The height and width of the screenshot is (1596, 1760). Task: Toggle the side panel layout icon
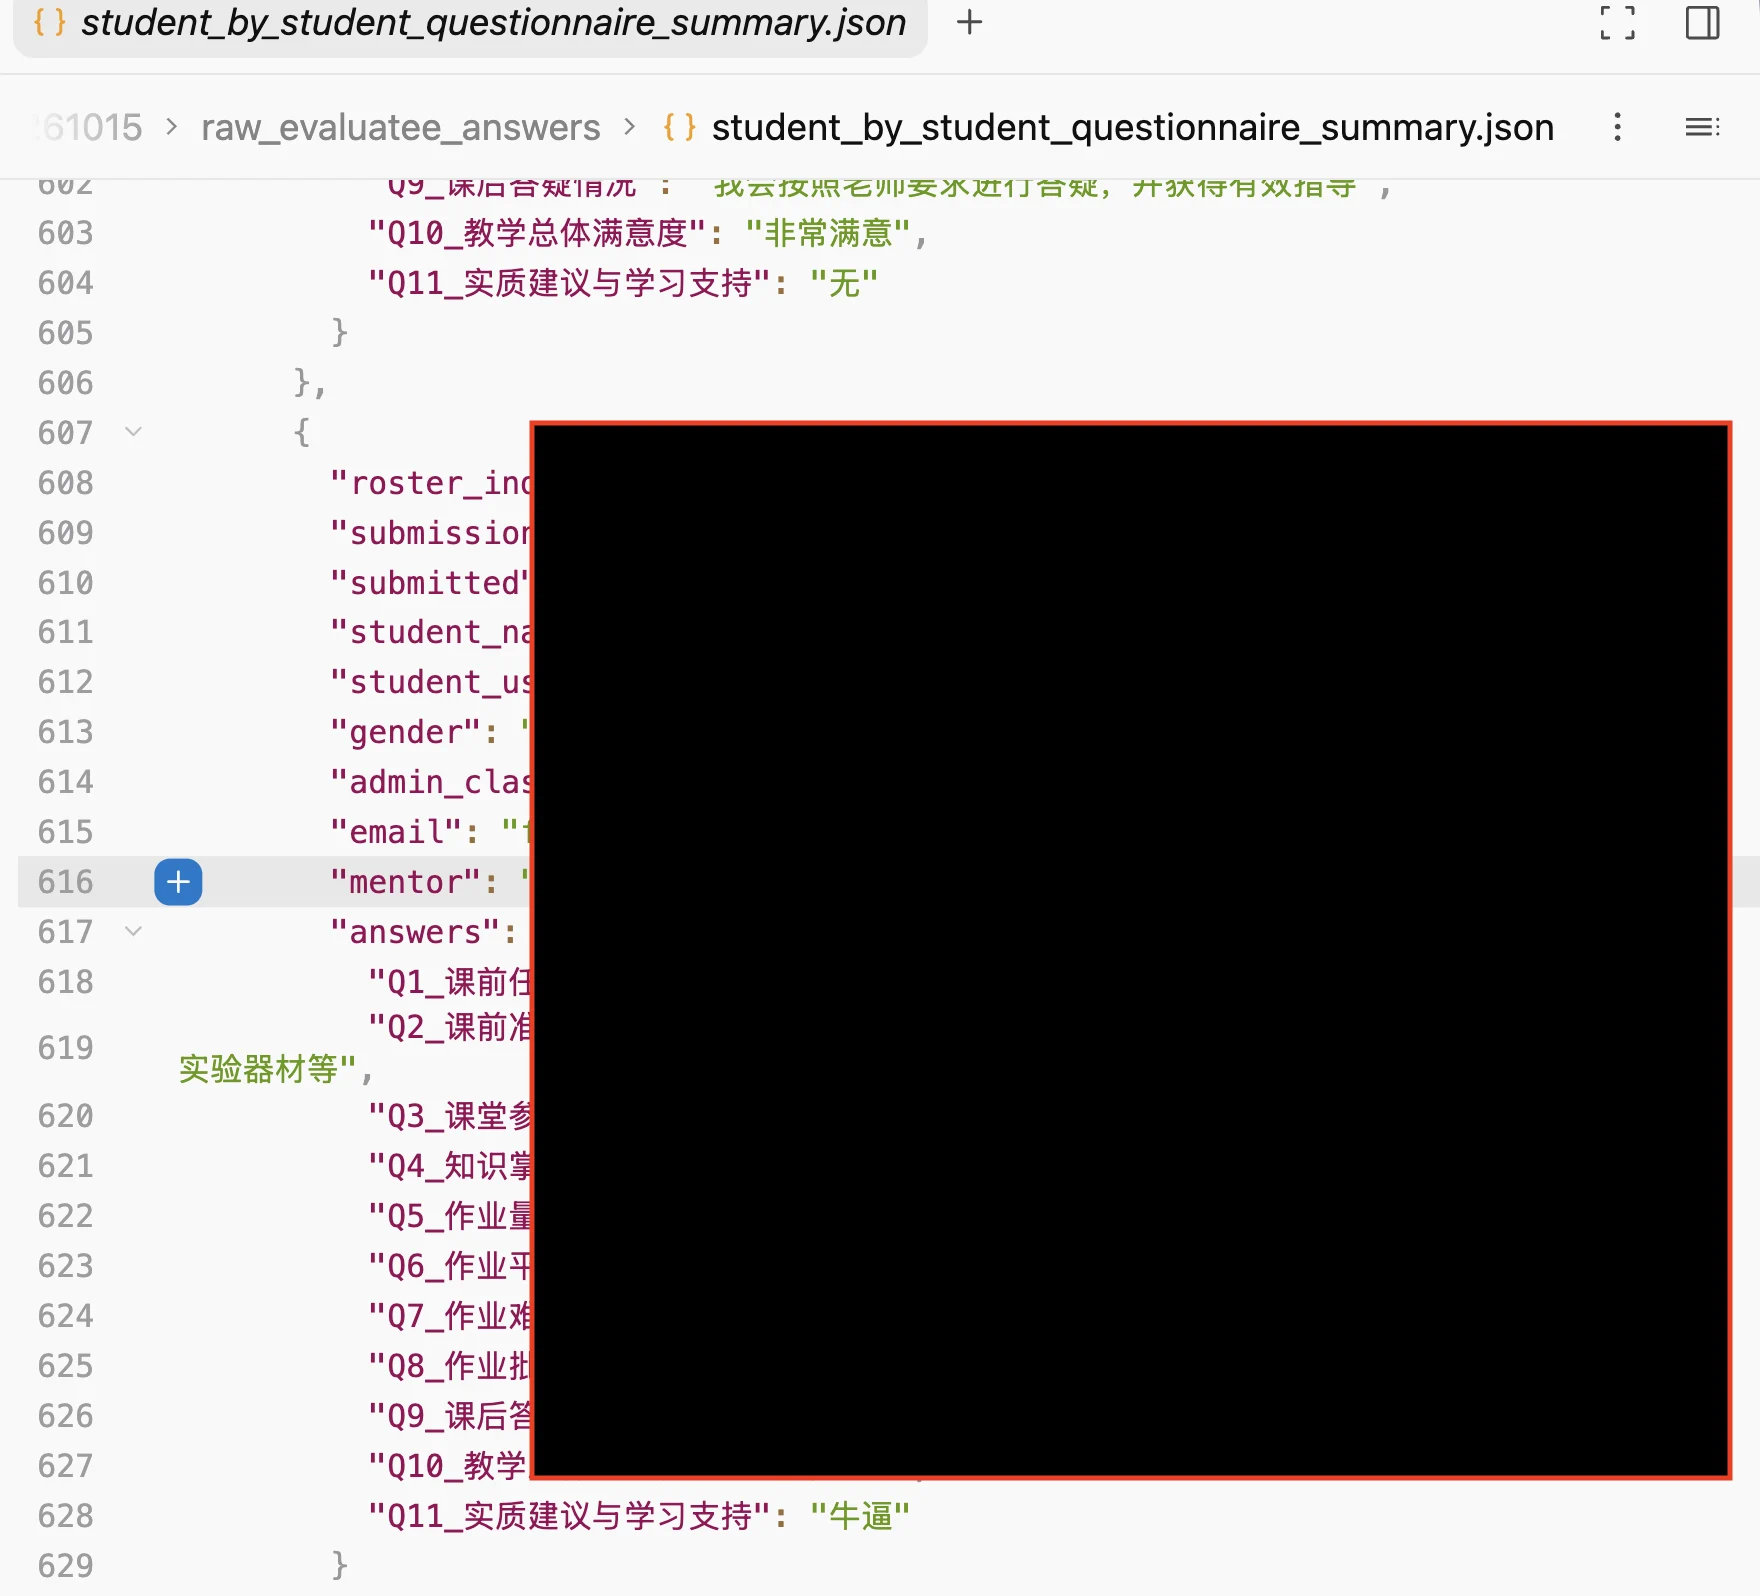point(1702,23)
